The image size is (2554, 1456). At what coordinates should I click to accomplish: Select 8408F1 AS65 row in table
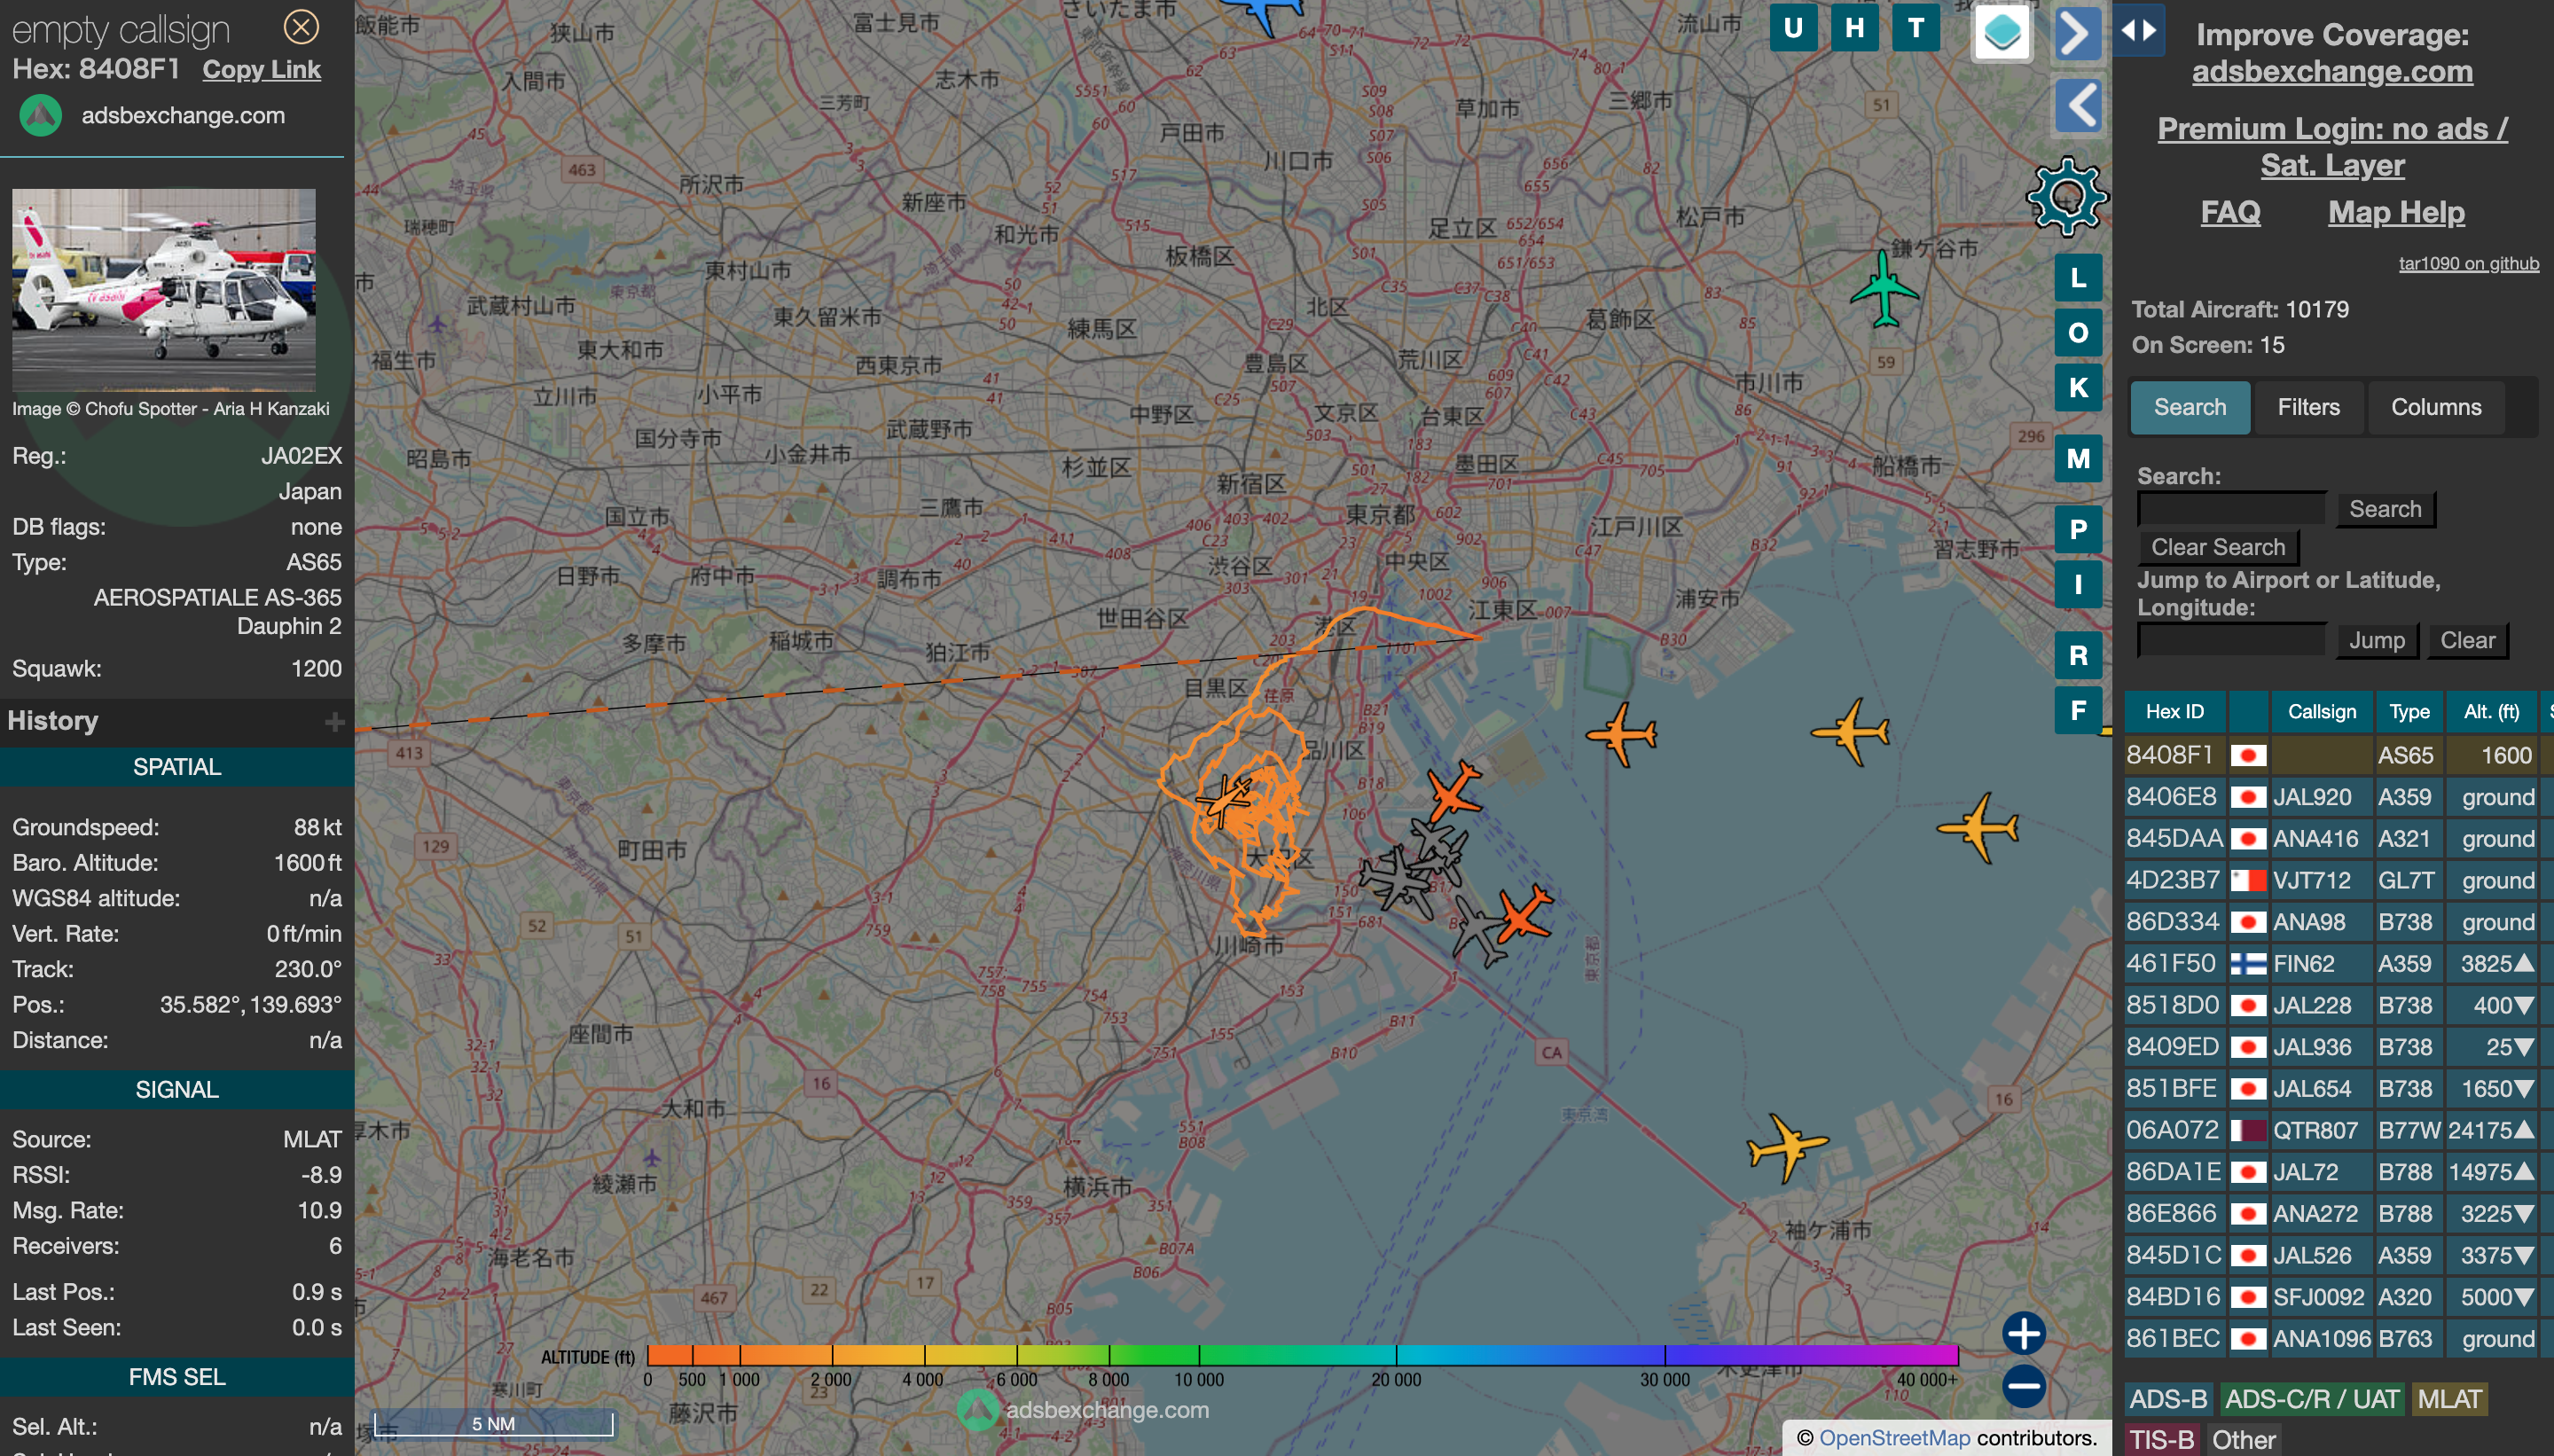[2338, 755]
